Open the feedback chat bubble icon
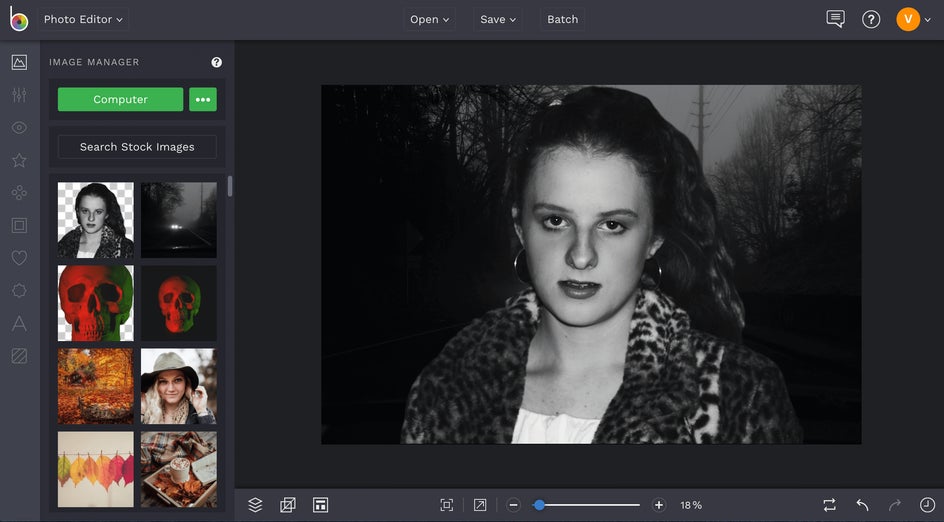Image resolution: width=944 pixels, height=522 pixels. (x=835, y=19)
